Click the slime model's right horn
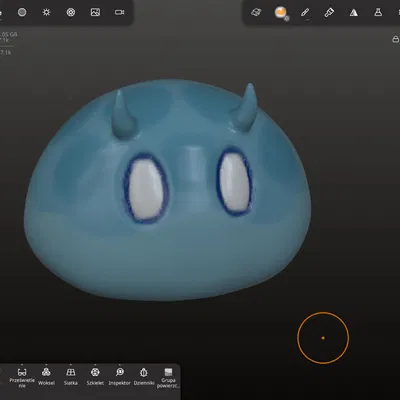400x400 pixels. (247, 107)
